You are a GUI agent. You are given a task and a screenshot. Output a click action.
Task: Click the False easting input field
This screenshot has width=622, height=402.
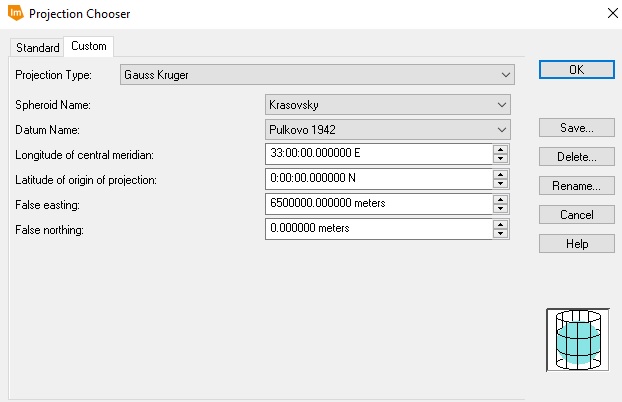coord(378,204)
